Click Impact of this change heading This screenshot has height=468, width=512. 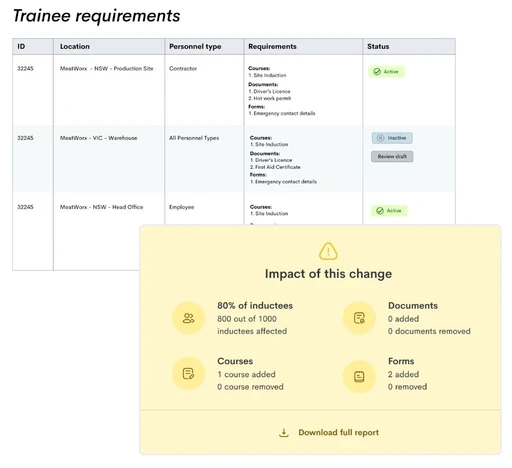click(x=328, y=274)
